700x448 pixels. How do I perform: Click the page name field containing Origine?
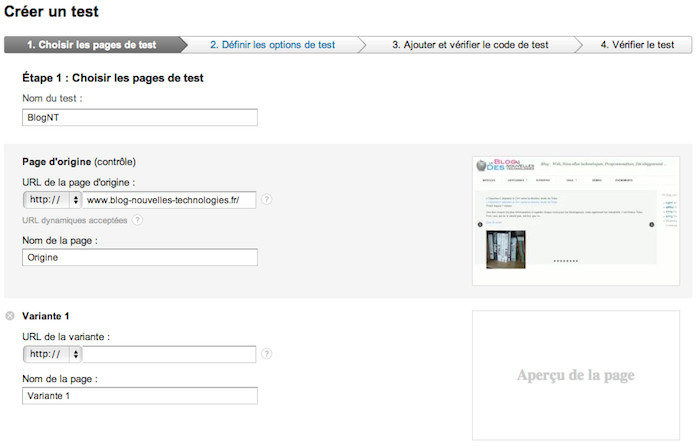click(x=139, y=257)
